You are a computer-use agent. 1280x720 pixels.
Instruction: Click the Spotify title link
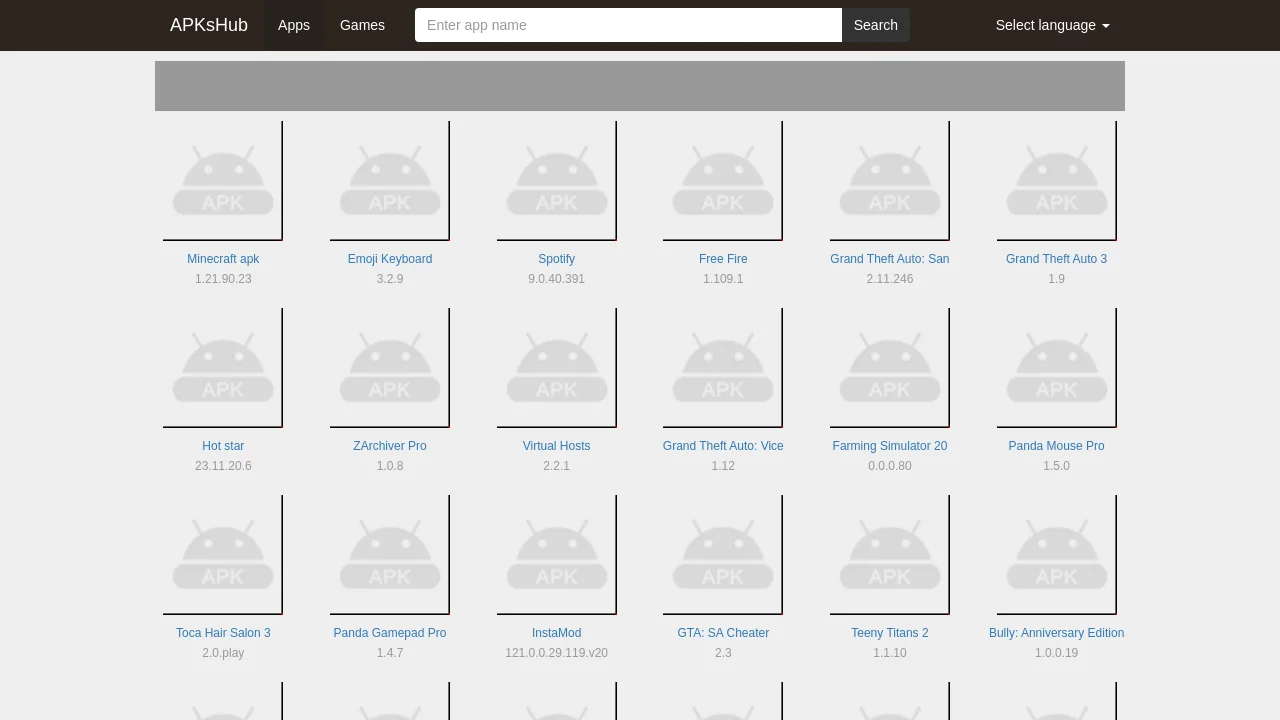coord(557,259)
